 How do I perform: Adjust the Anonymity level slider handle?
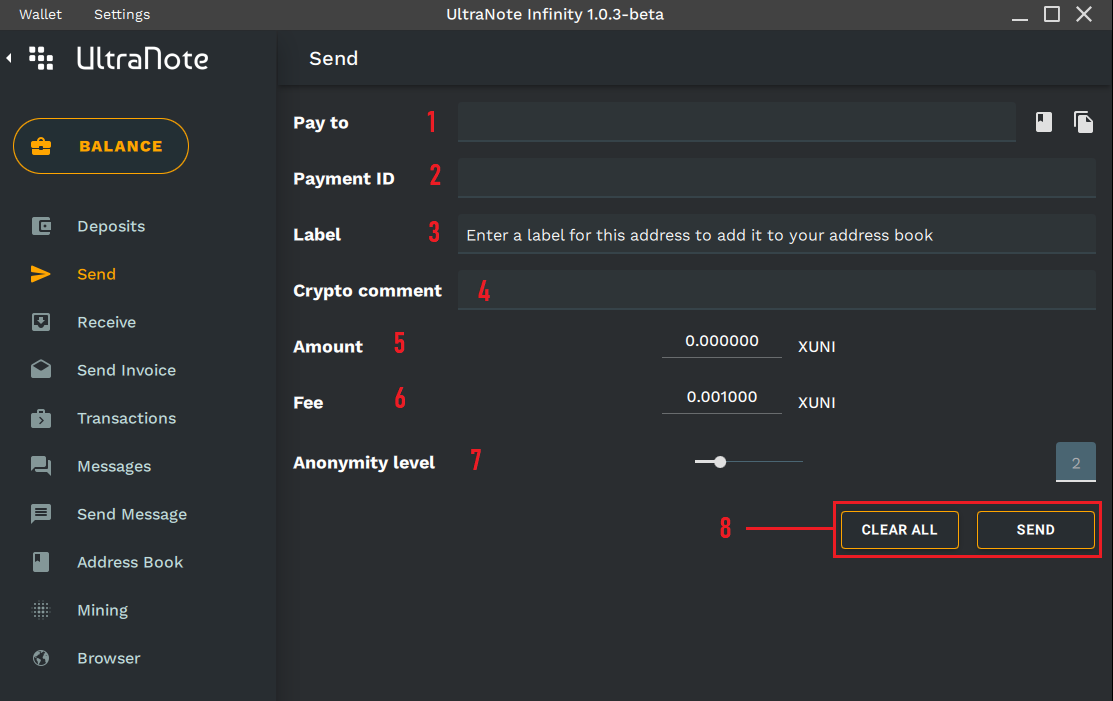tap(720, 462)
